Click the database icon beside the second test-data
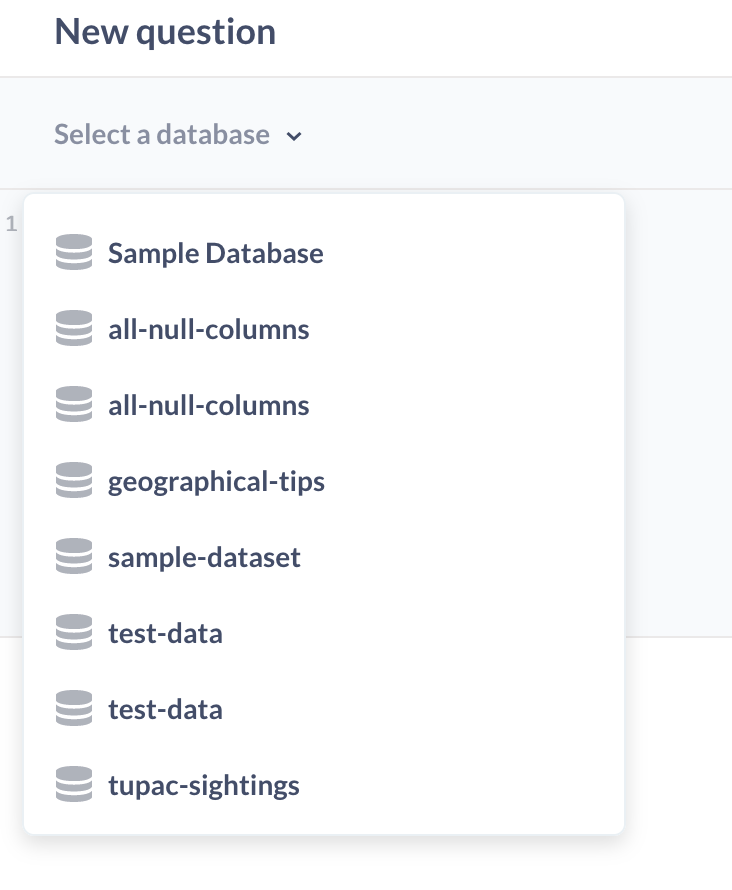Viewport: 732px width, 890px height. (x=73, y=708)
